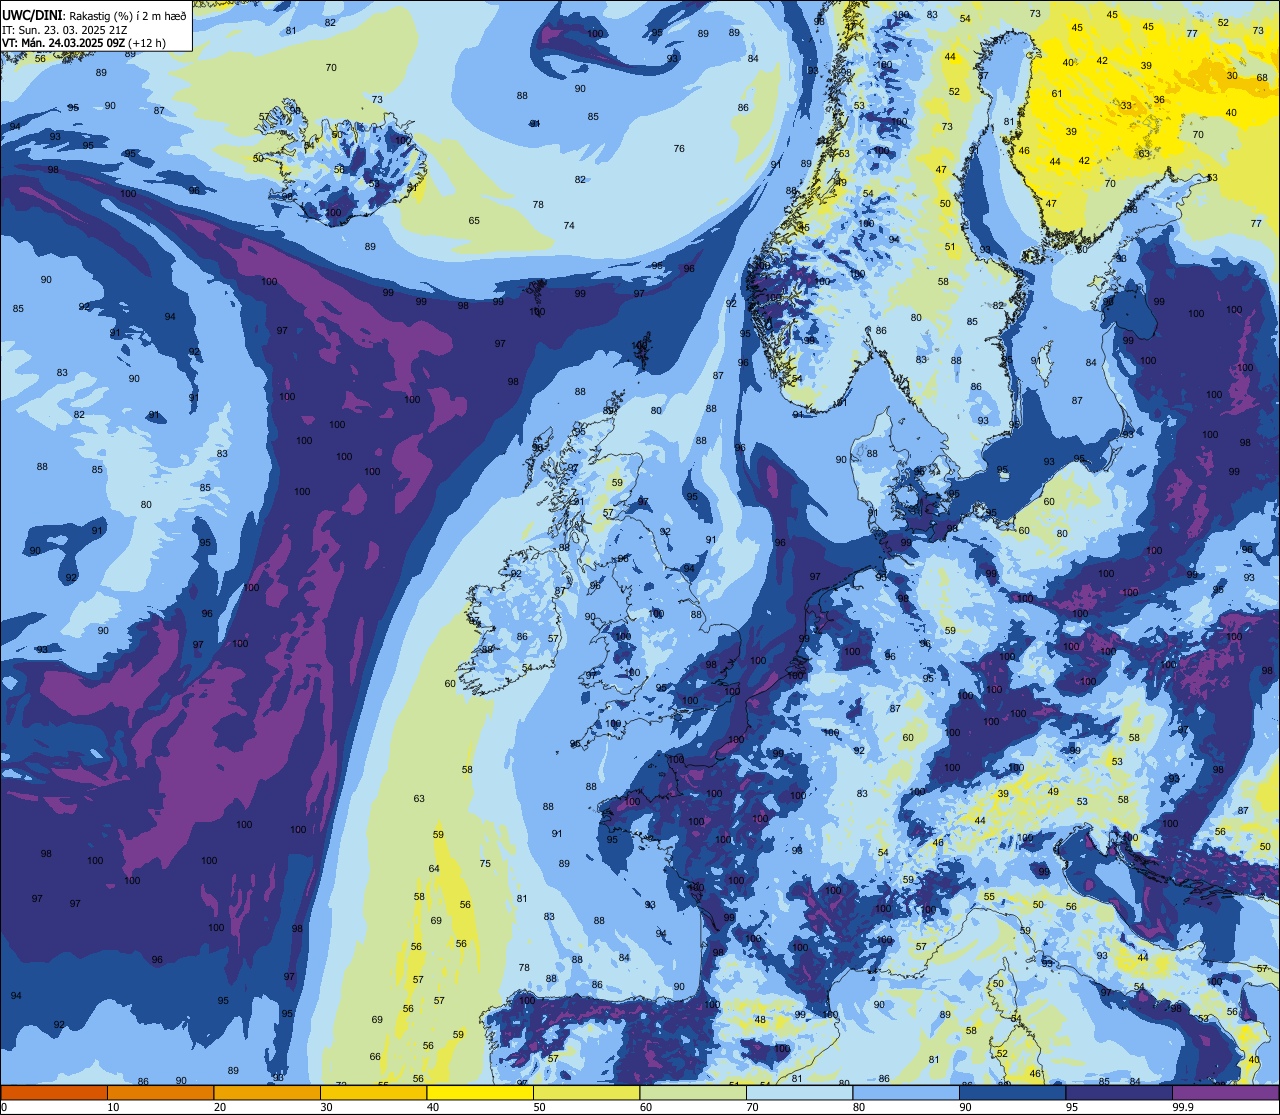
Task: Click the valid time "VT: Mán. 24.03.2025 09Z (+12 h)"
Action: 84,43
